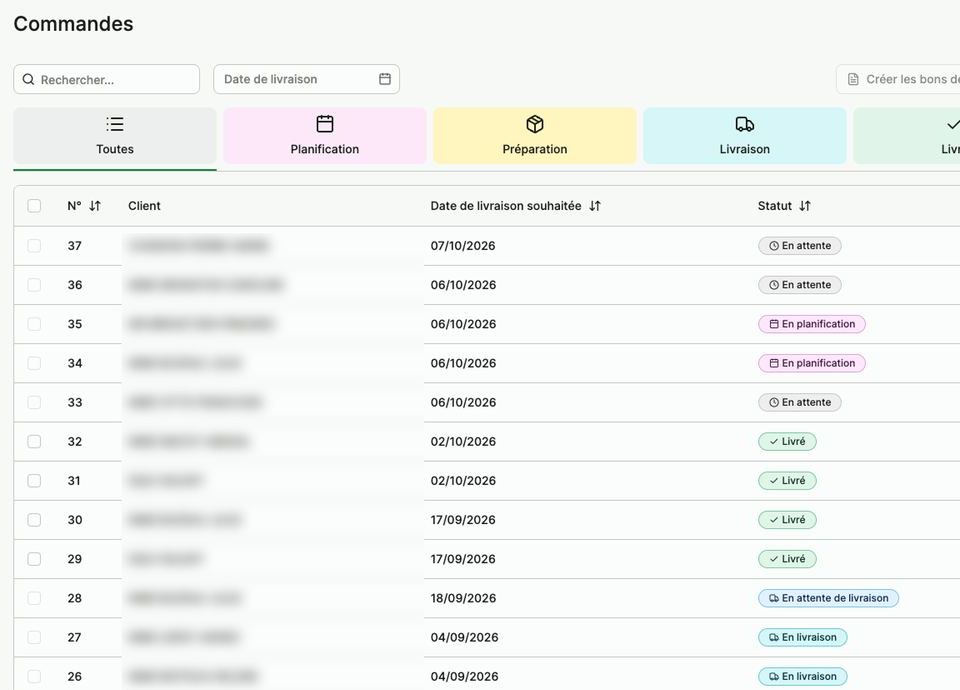Tick the checkbox for order 32
The height and width of the screenshot is (690, 960).
[x=34, y=441]
